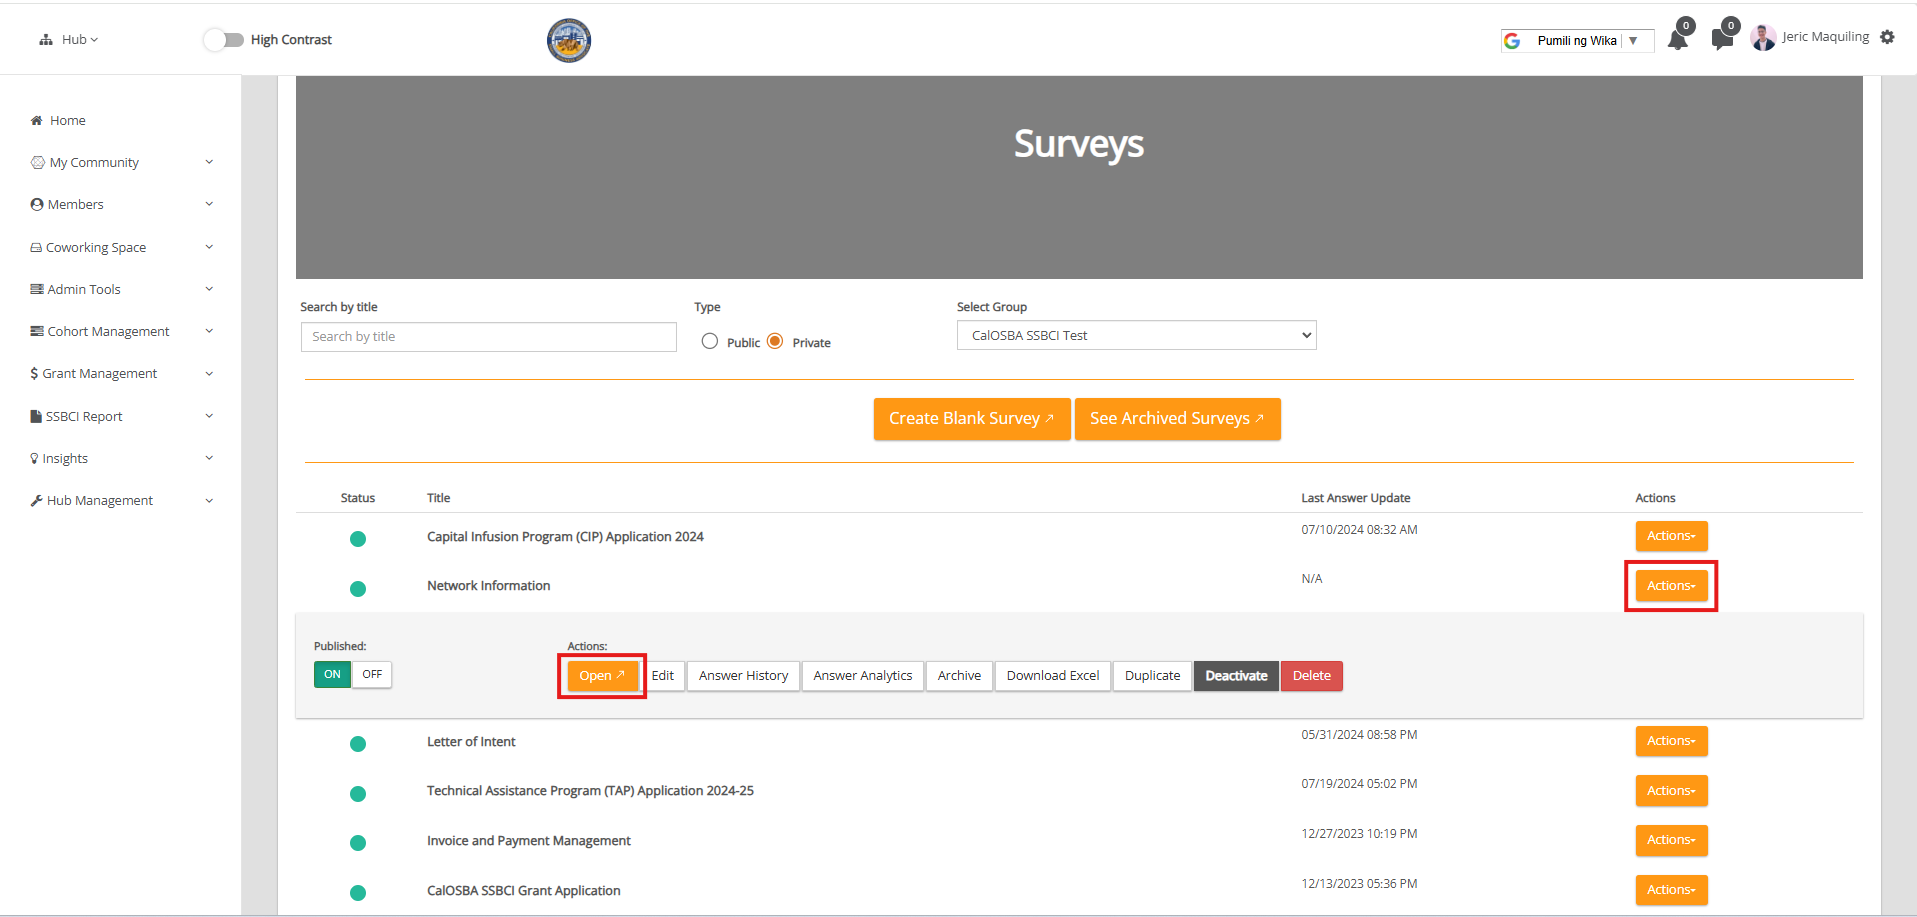Click the notification bell icon
1917x917 pixels.
[1678, 40]
